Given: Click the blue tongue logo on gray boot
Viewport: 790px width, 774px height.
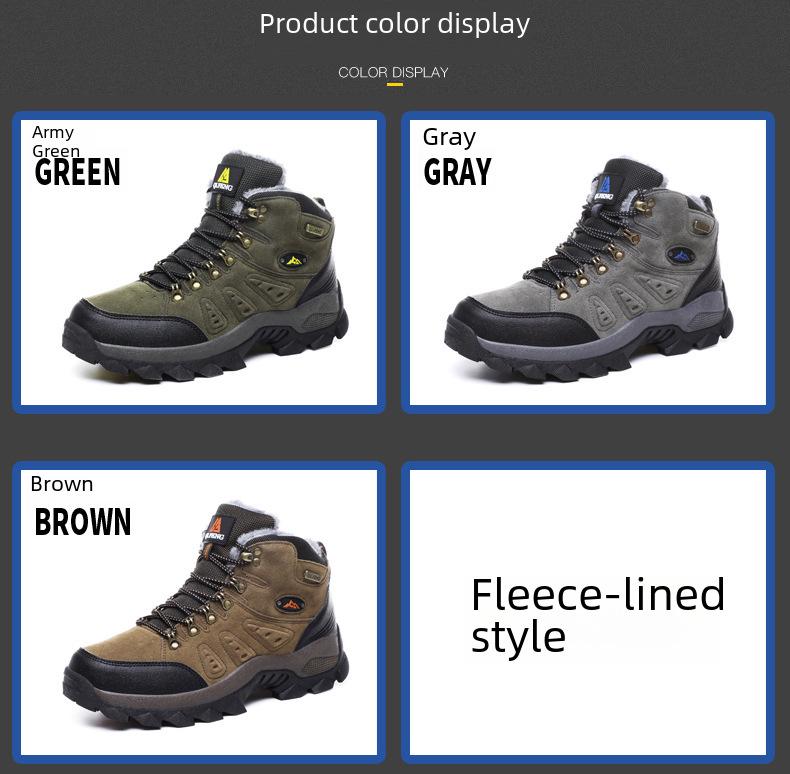Looking at the screenshot, I should 604,185.
